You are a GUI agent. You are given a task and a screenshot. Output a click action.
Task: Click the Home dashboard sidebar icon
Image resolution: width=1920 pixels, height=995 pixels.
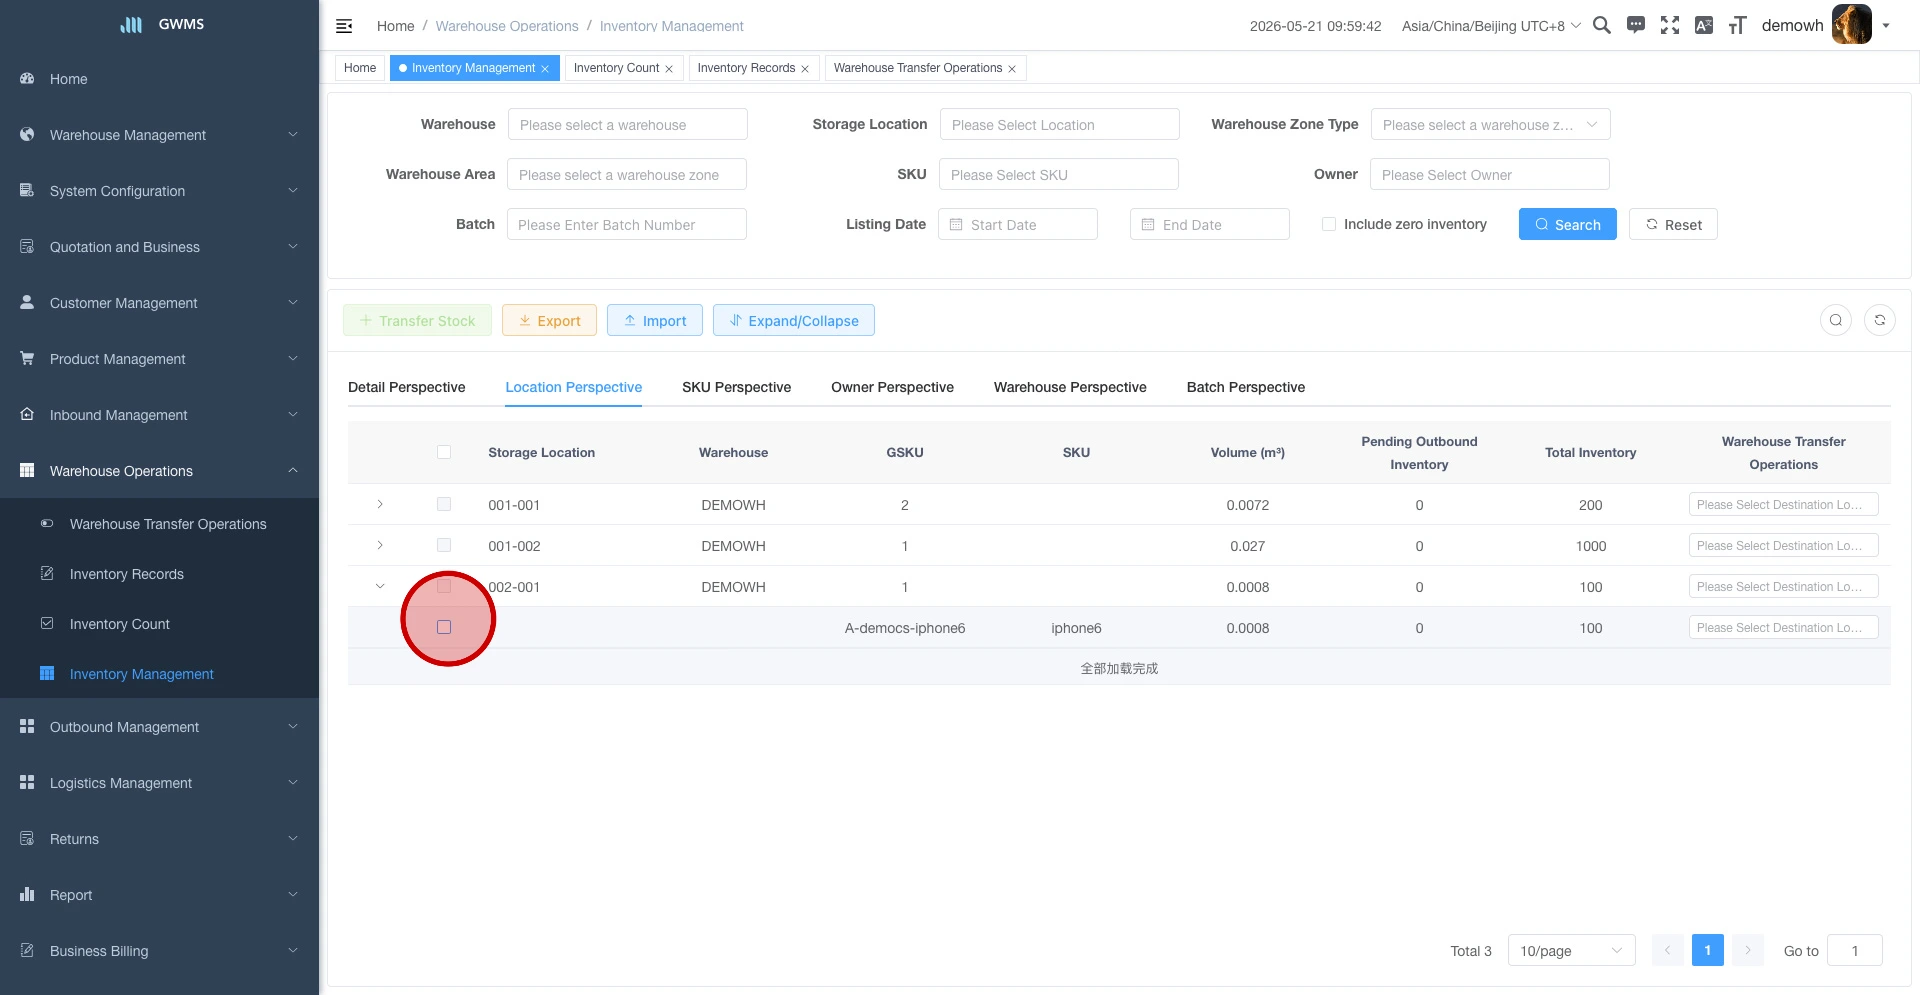27,78
